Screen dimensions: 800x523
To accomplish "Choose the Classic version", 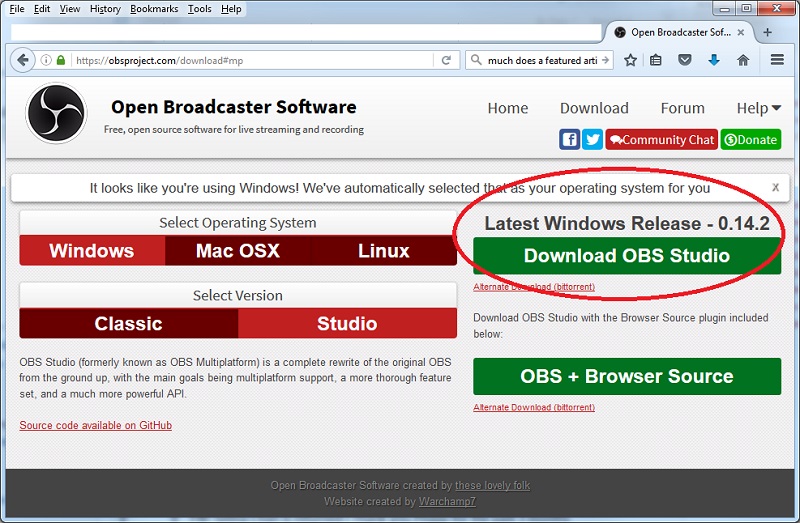I will (129, 323).
